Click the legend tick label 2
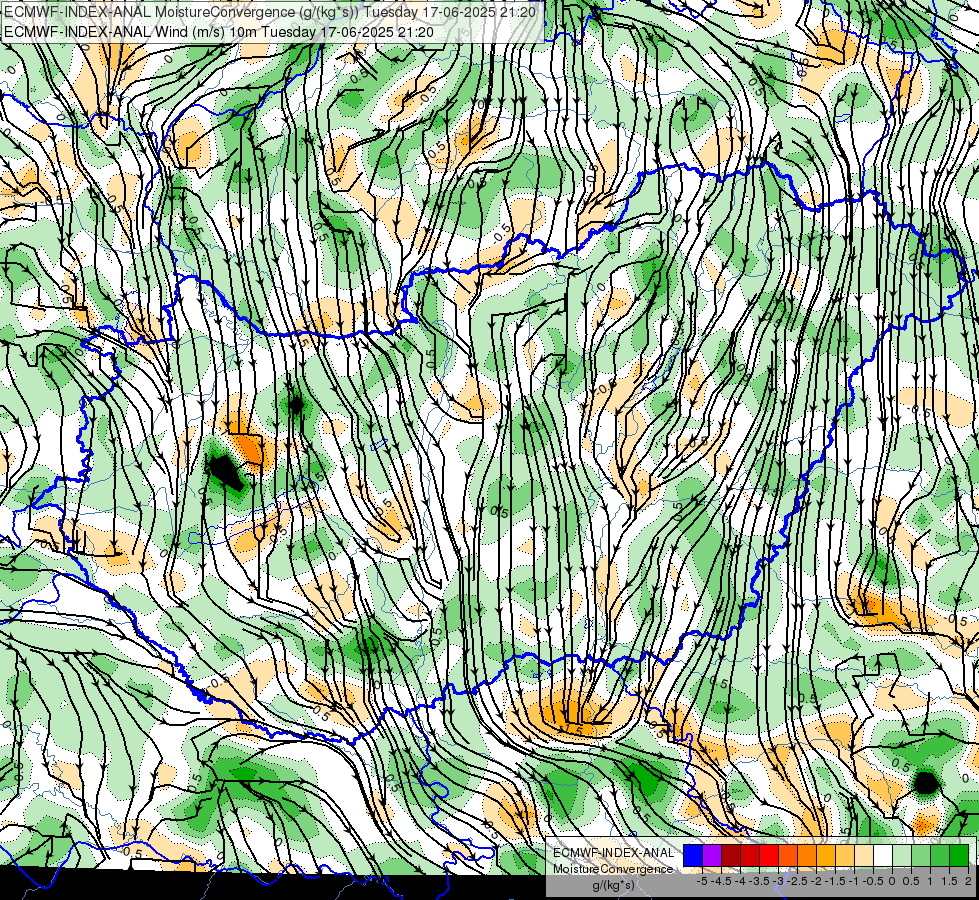The image size is (979, 900). (x=968, y=881)
